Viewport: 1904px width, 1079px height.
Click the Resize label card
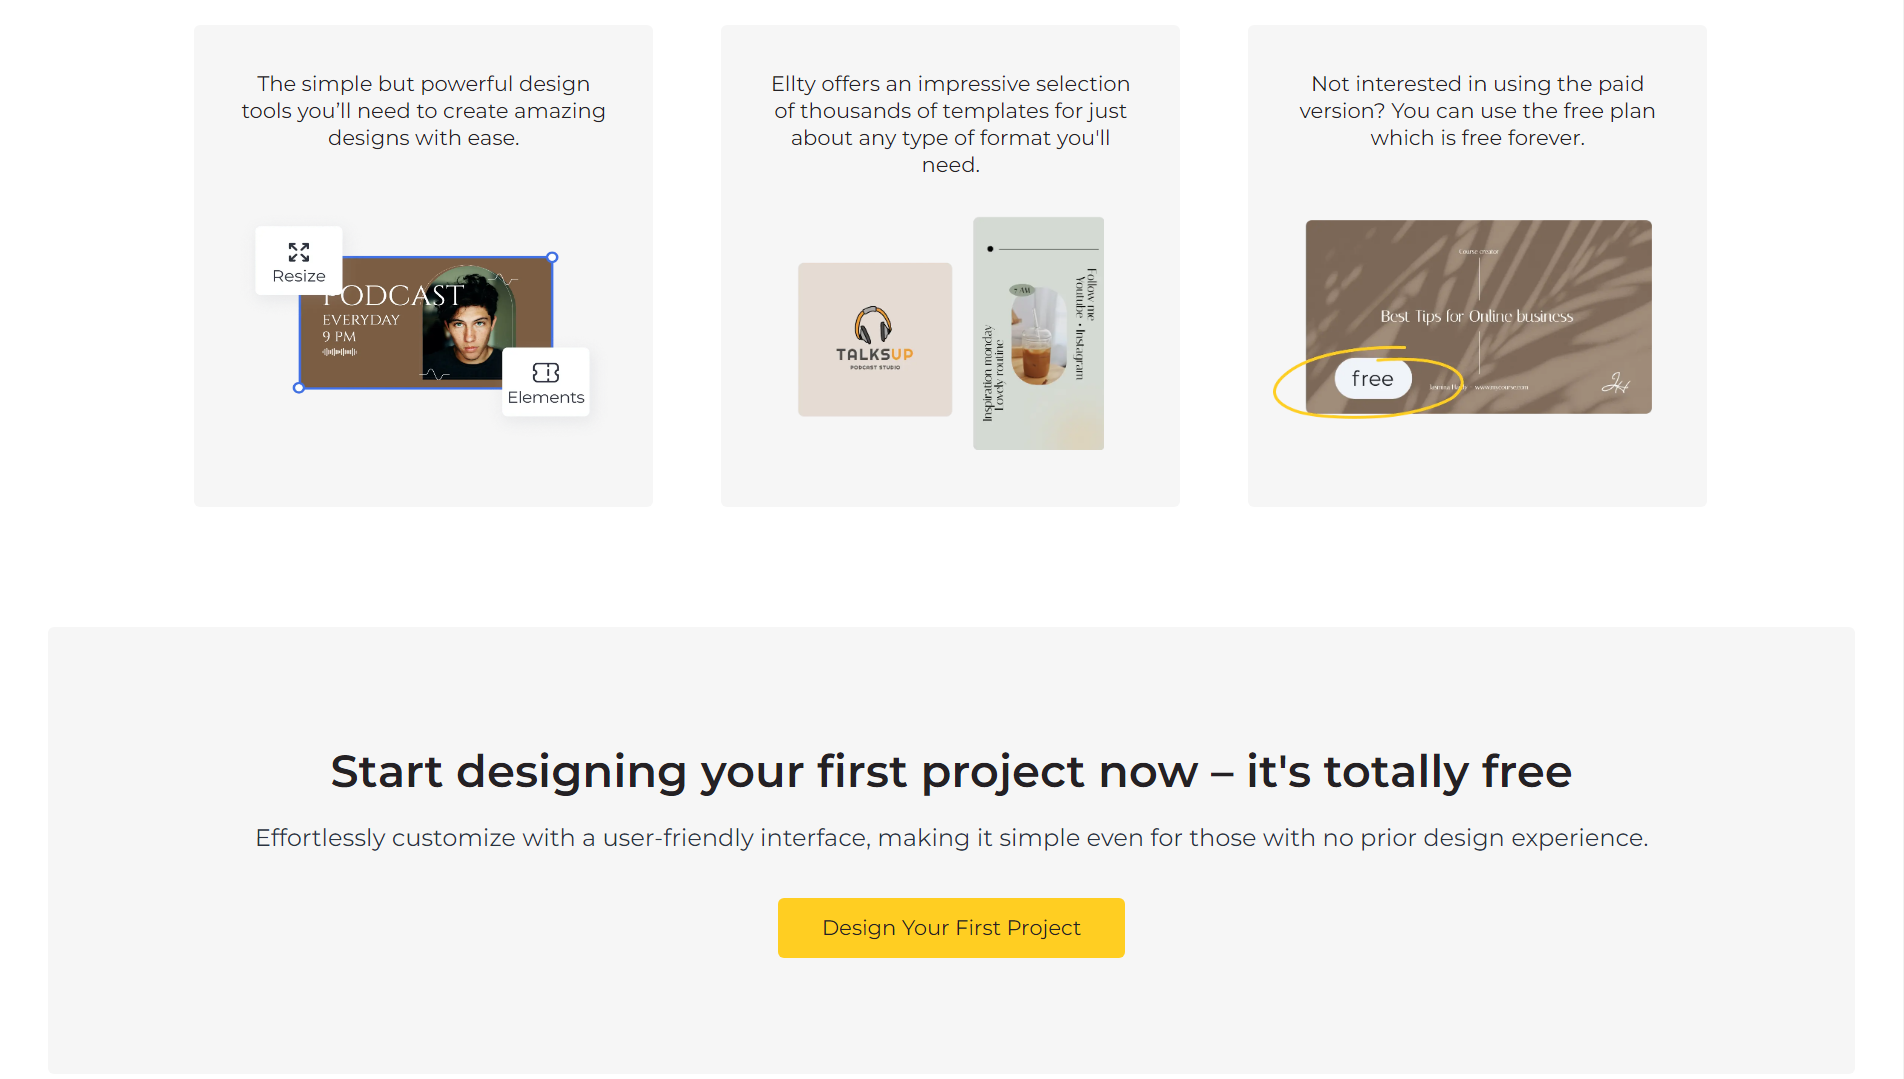tap(299, 261)
